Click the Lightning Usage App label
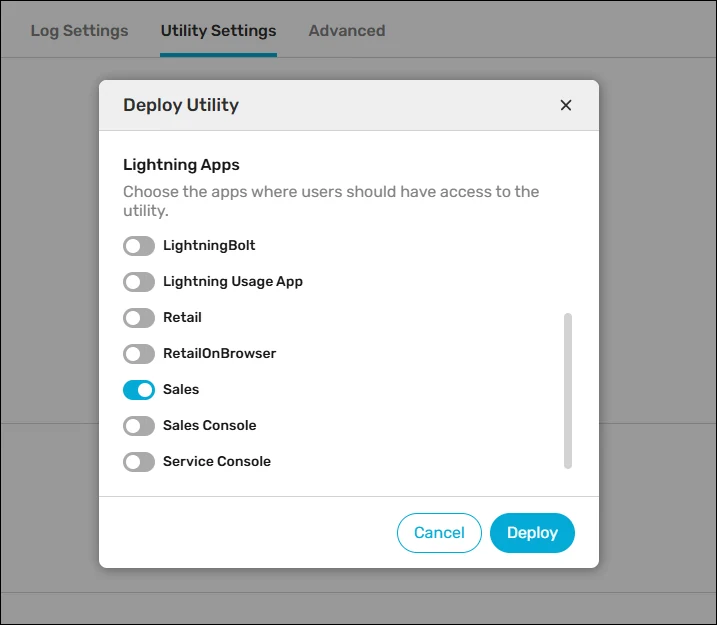Image resolution: width=717 pixels, height=625 pixels. (x=233, y=282)
